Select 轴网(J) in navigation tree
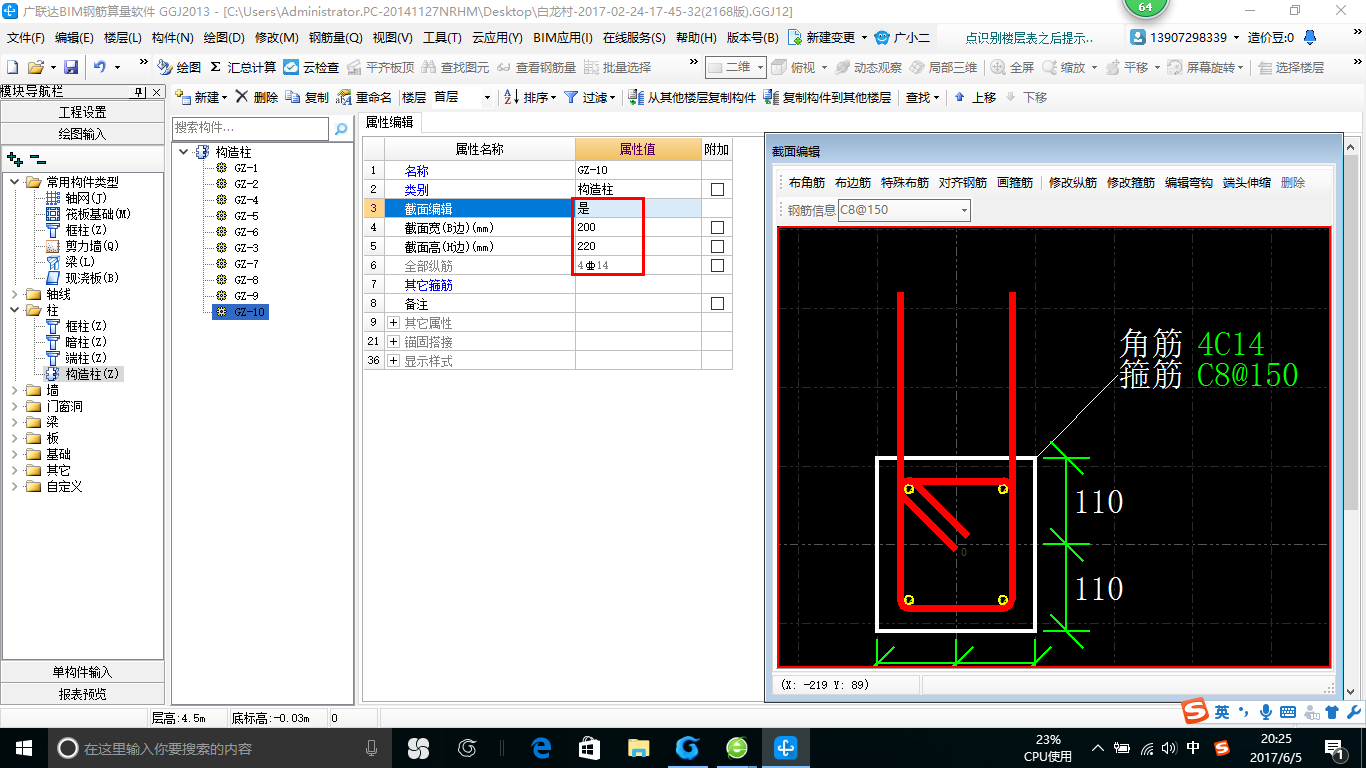 (85, 198)
